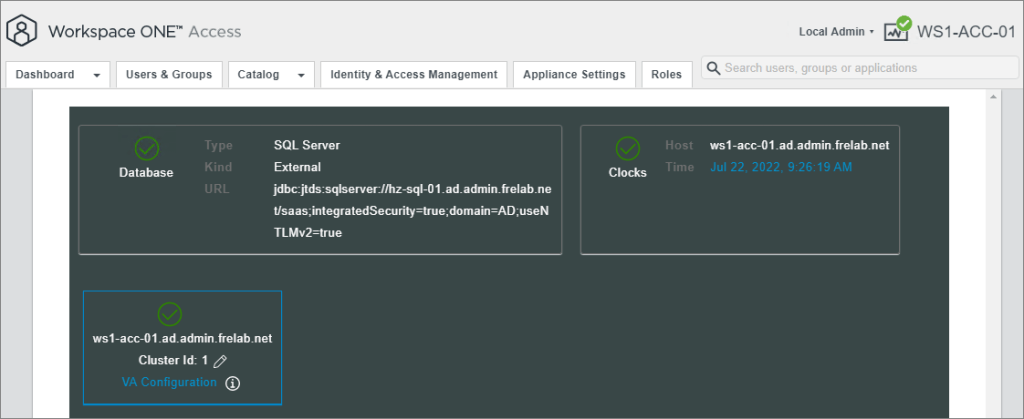
Task: Click the Jul 22, 2022 clock time link
Action: click(x=782, y=167)
